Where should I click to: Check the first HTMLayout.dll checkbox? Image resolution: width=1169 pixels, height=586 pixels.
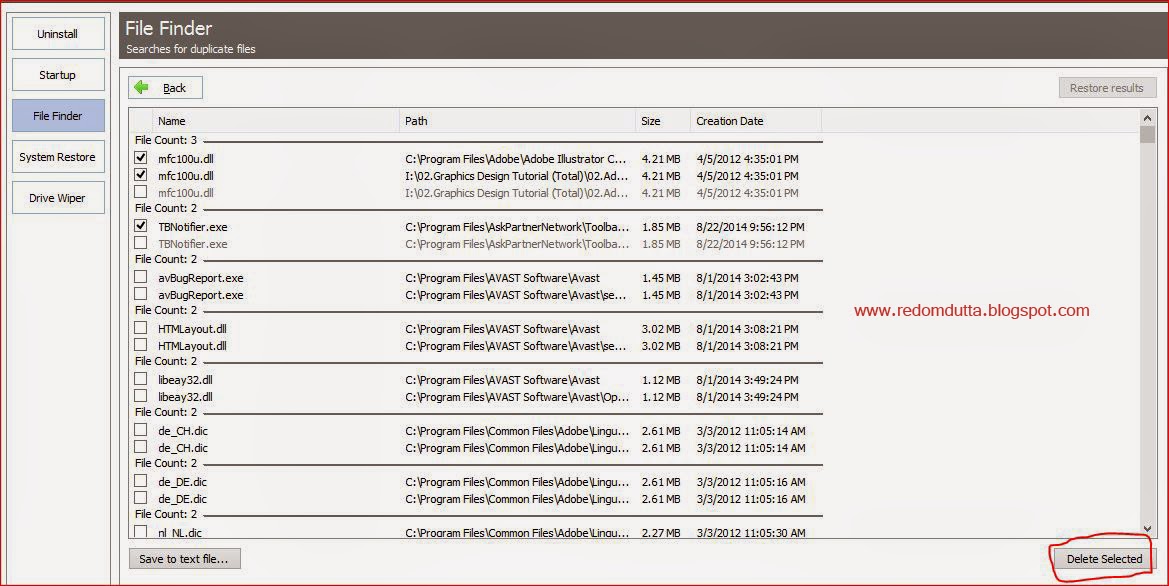tap(140, 328)
